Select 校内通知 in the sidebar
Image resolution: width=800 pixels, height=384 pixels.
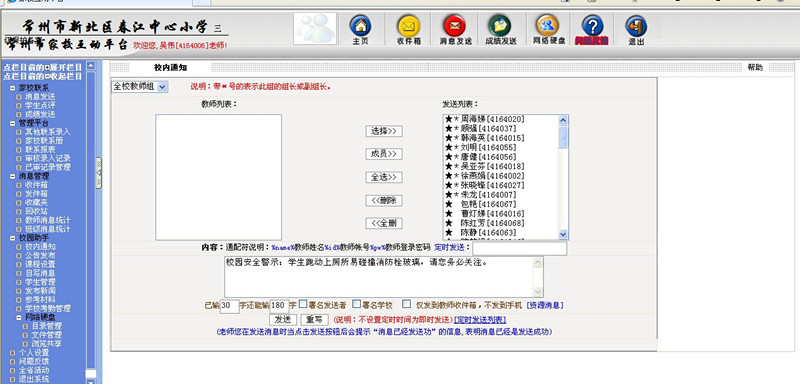coord(40,246)
